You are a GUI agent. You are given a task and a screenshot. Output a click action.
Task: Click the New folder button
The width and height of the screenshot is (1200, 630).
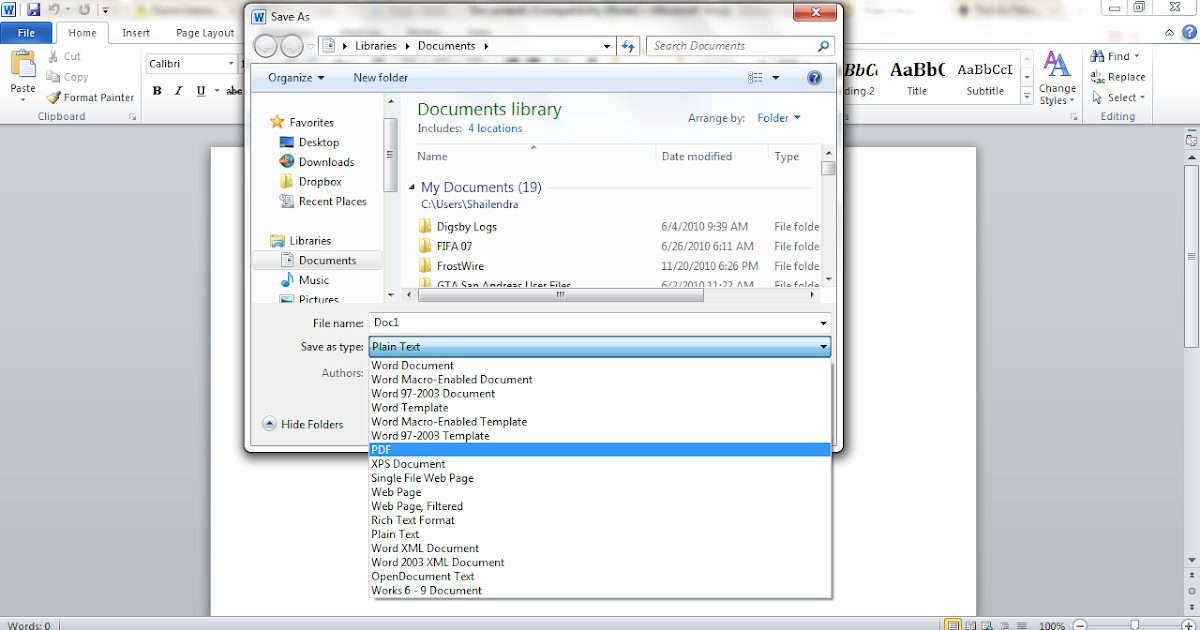(x=379, y=77)
